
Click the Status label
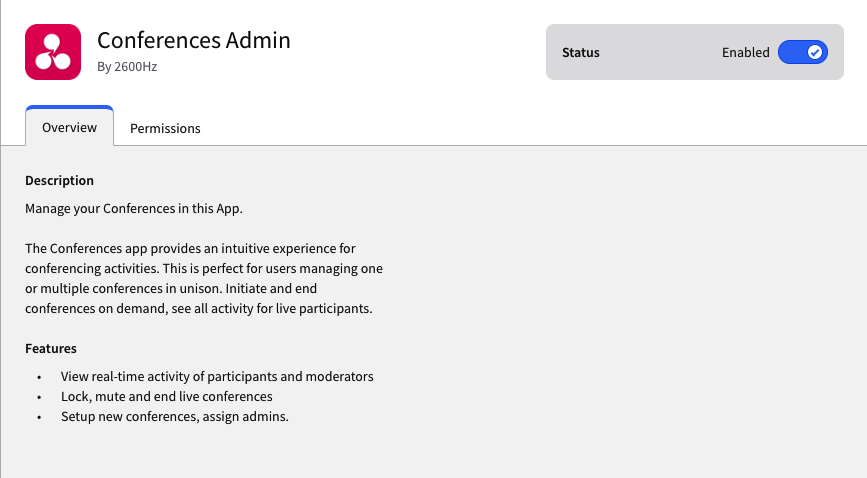581,53
